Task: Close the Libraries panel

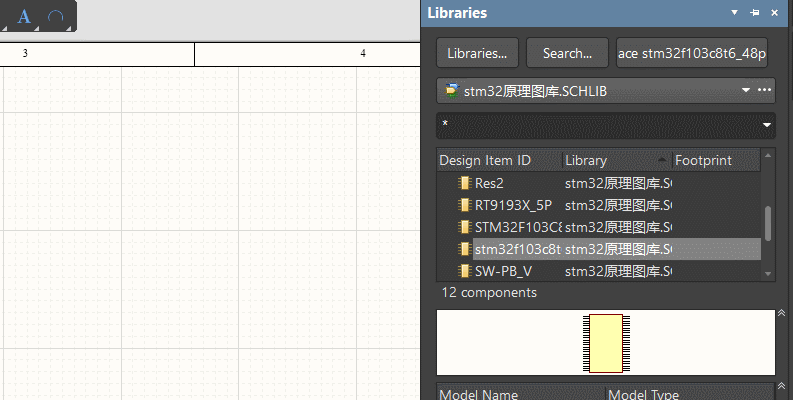Action: tap(774, 13)
